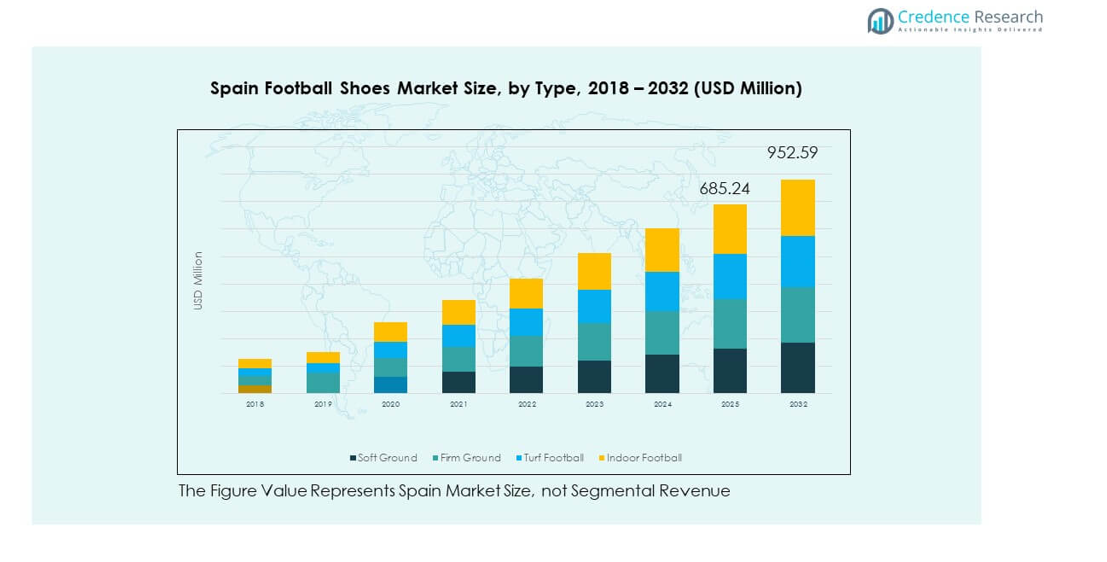Select the Indoor Football legend label
Screen dimensions: 1107x562
[644, 458]
